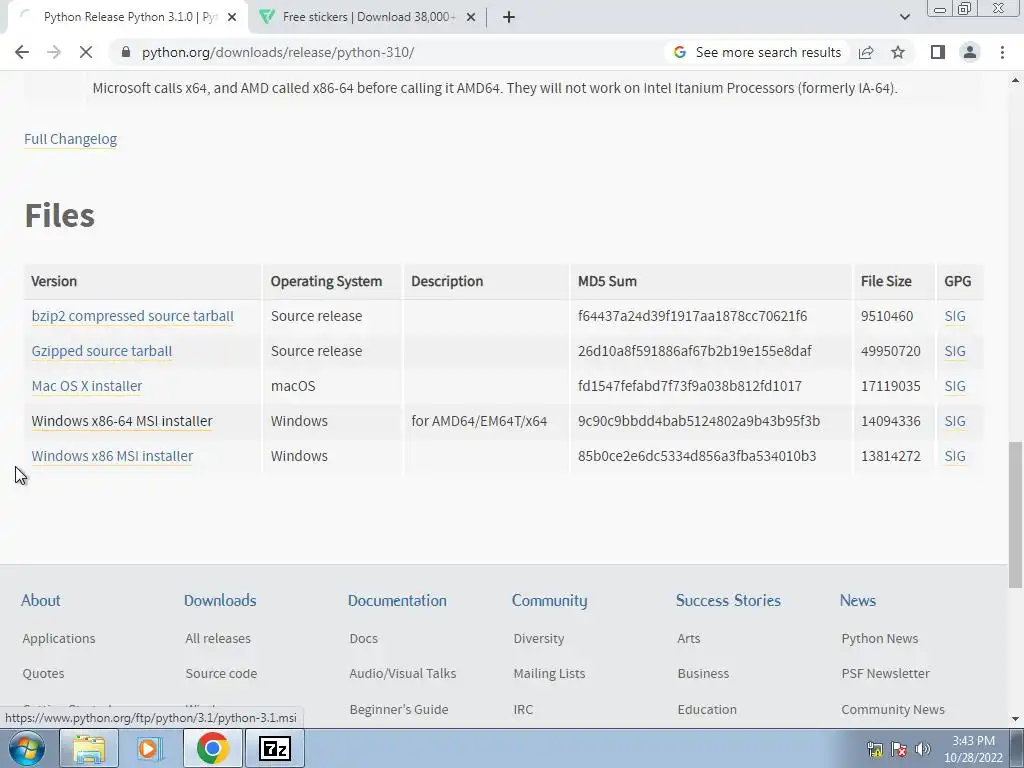Open Windows Media Player taskbar icon

(150, 748)
